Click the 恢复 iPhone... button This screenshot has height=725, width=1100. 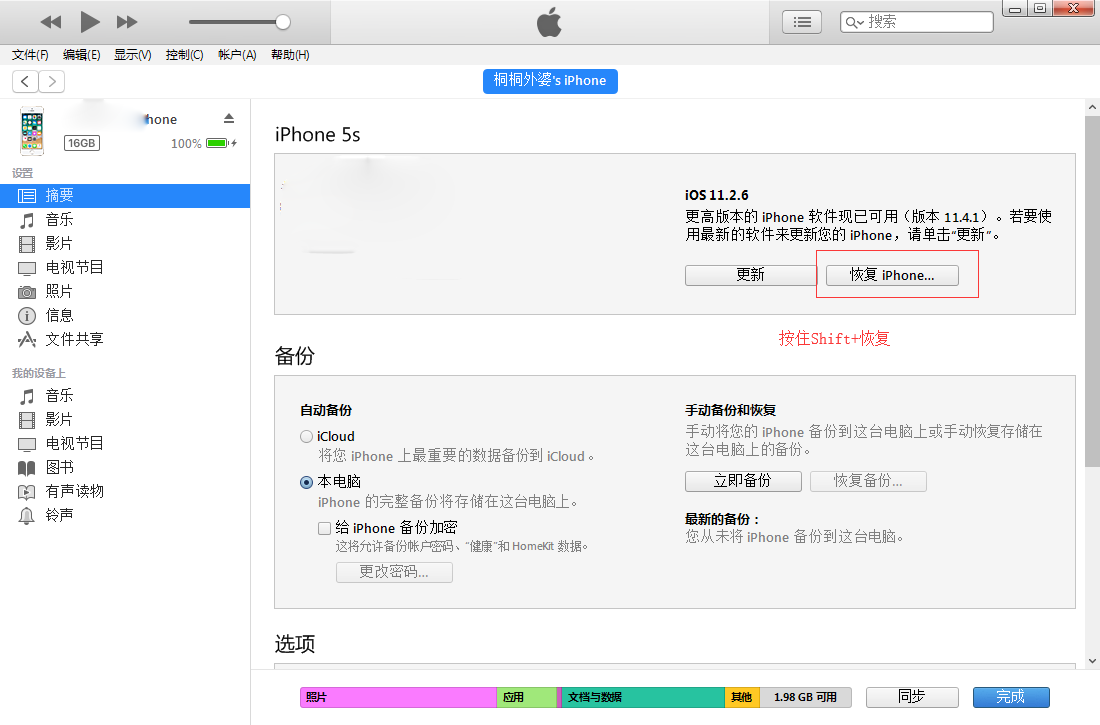point(892,275)
